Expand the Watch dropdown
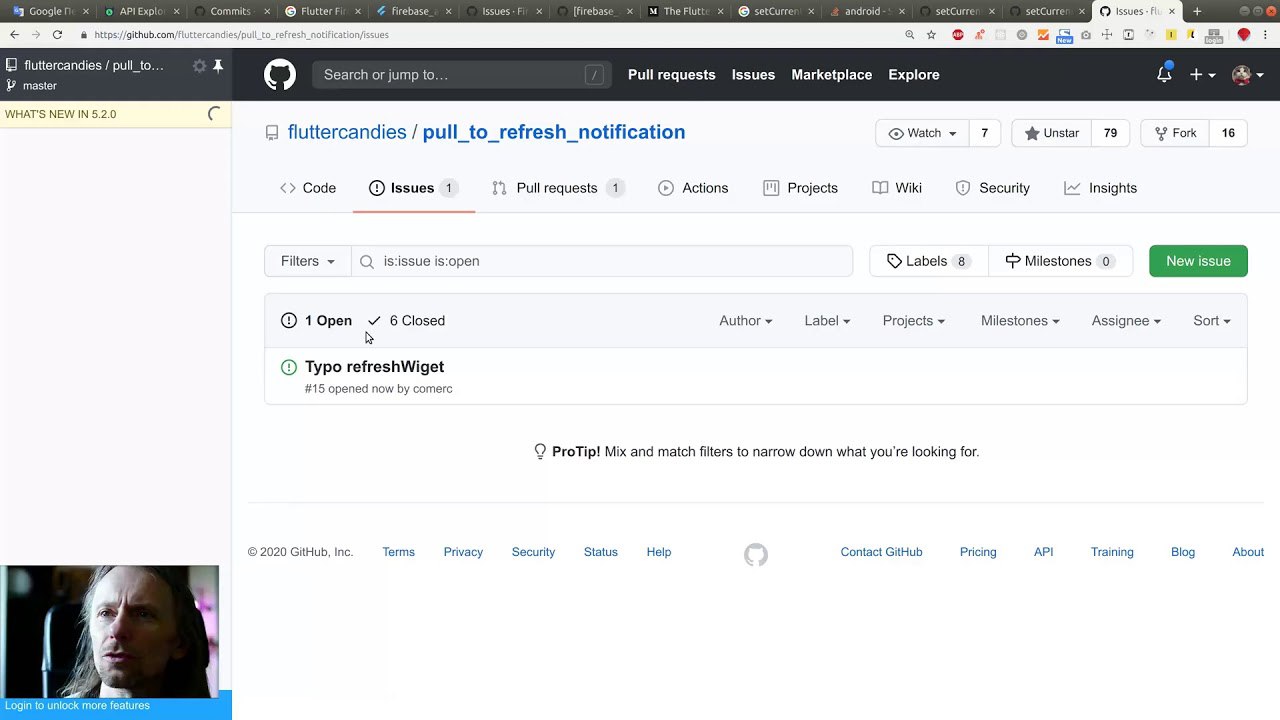Viewport: 1280px width, 720px height. coord(922,133)
